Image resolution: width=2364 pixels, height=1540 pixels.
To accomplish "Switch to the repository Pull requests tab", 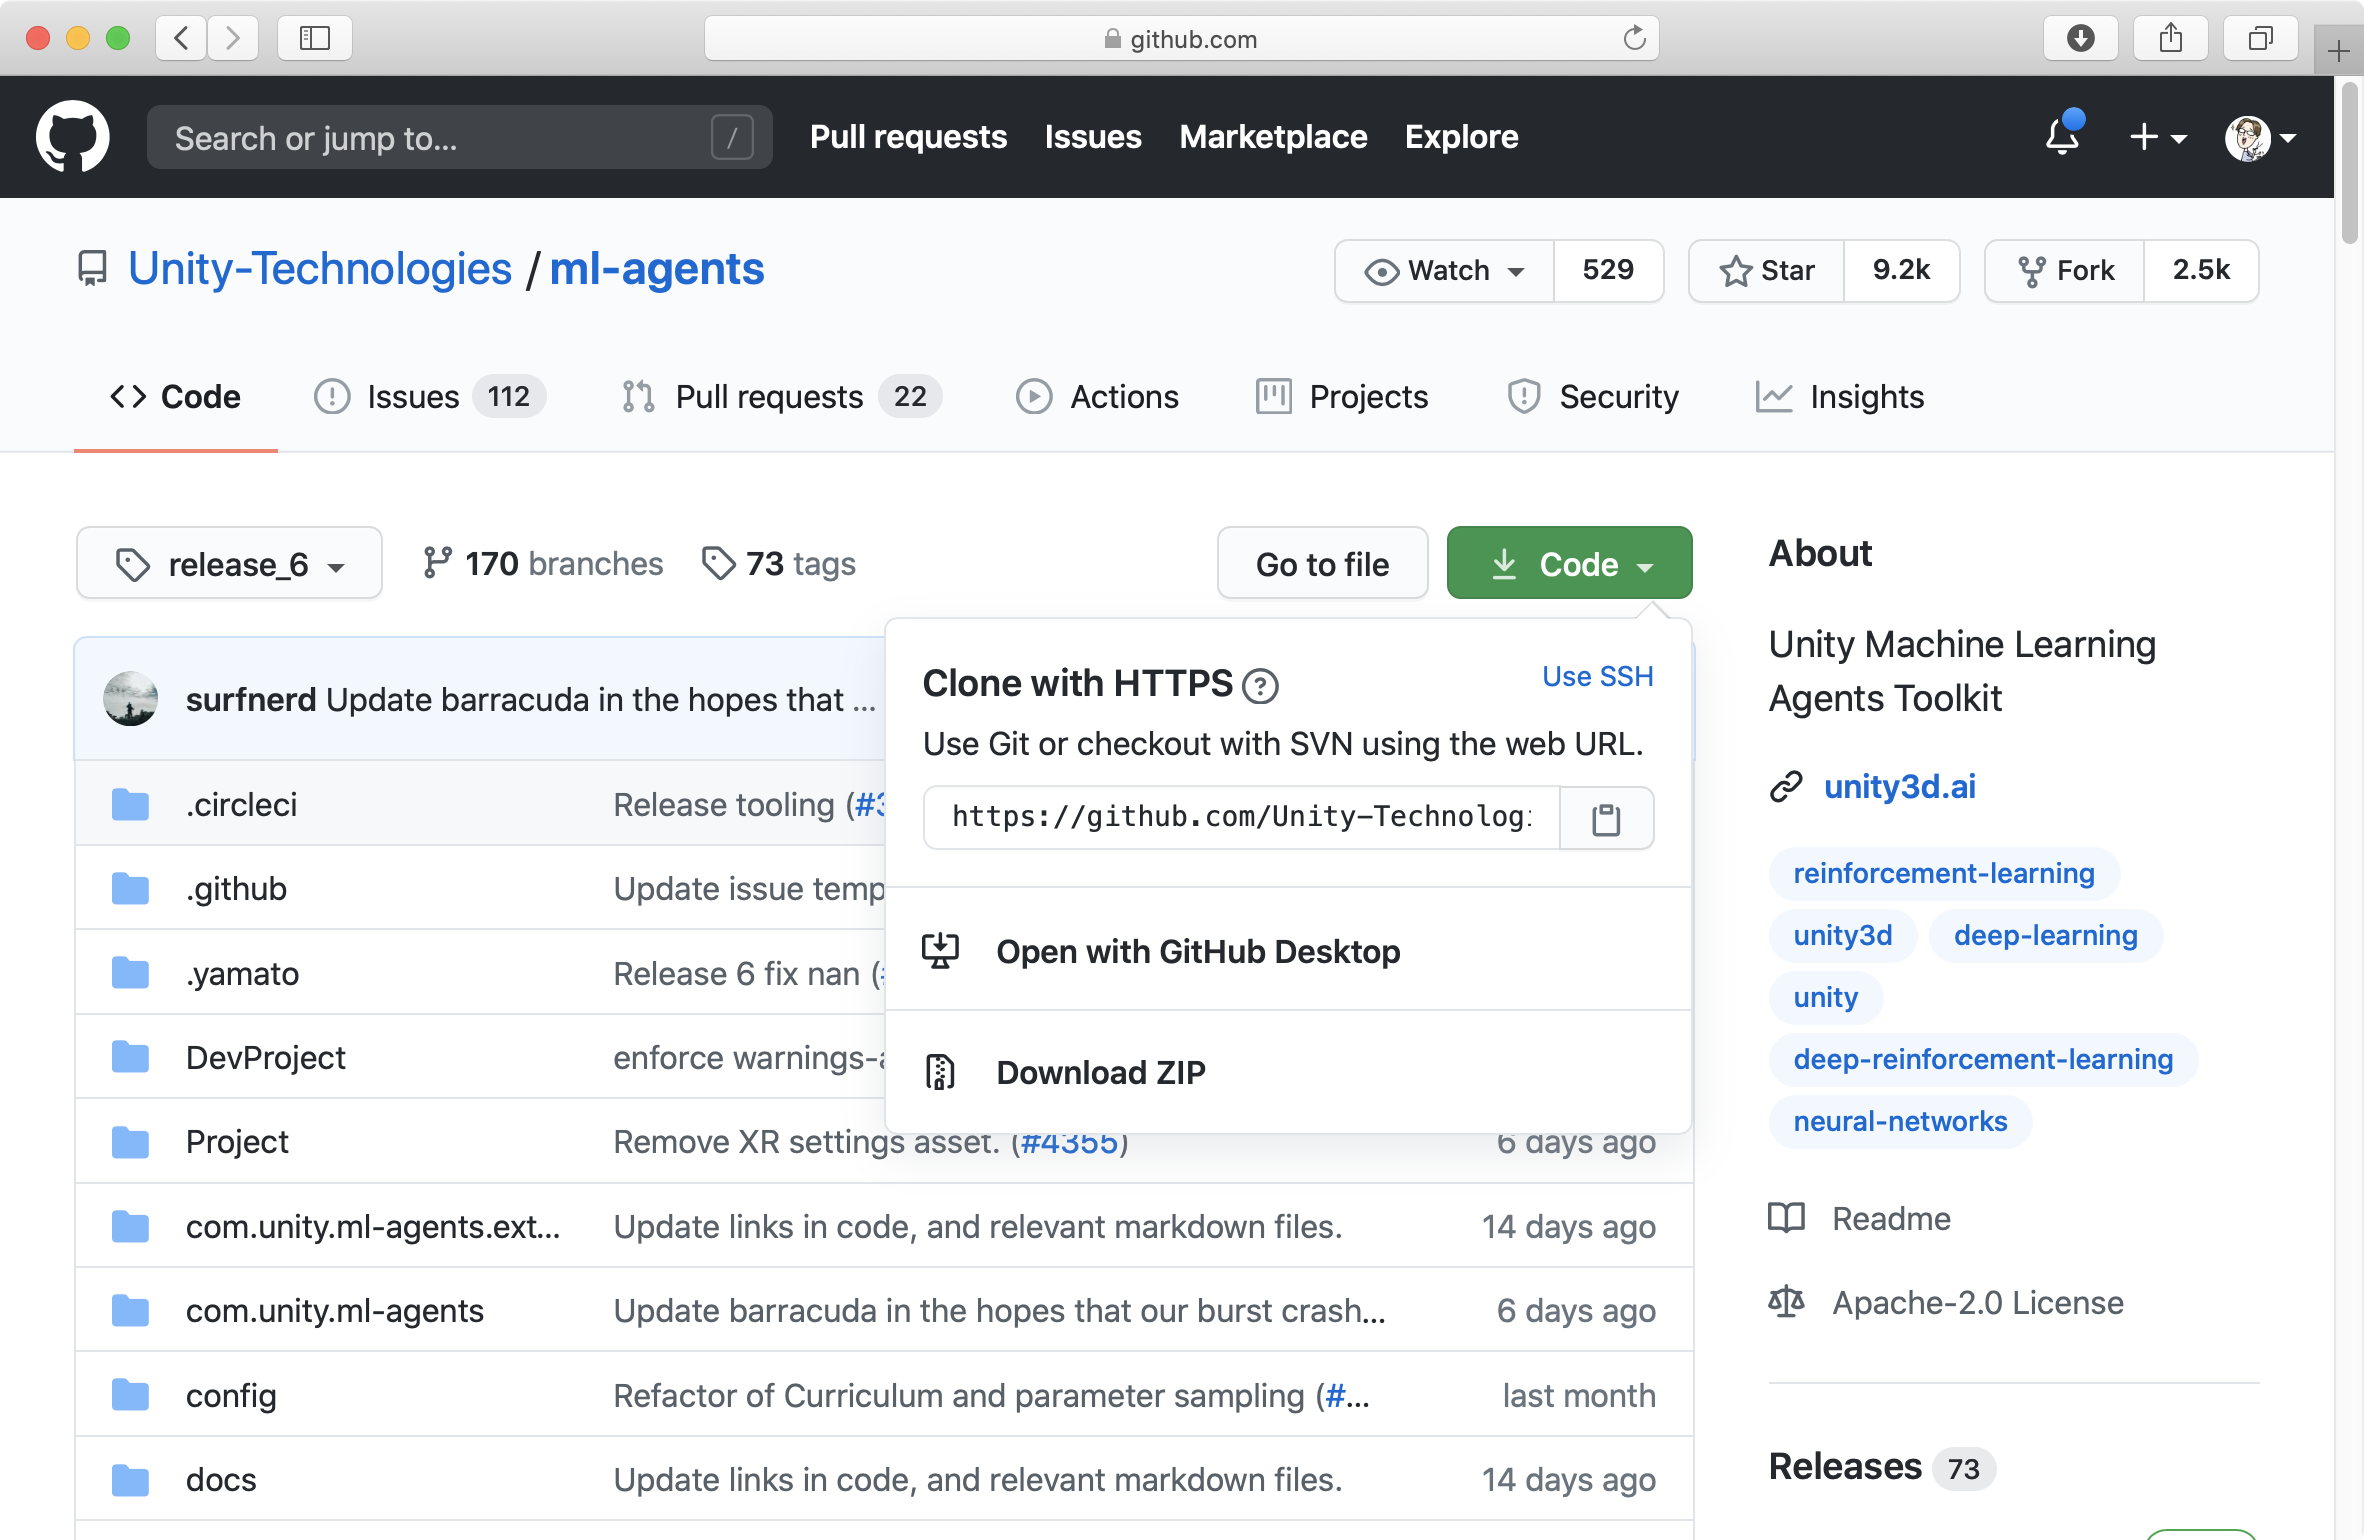I will point(781,397).
